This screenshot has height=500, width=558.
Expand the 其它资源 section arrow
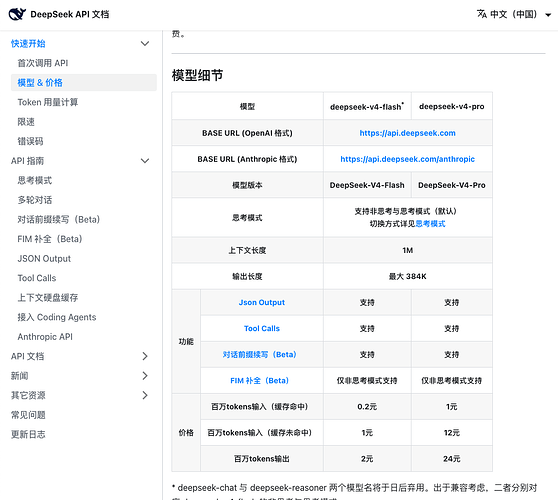tap(145, 395)
